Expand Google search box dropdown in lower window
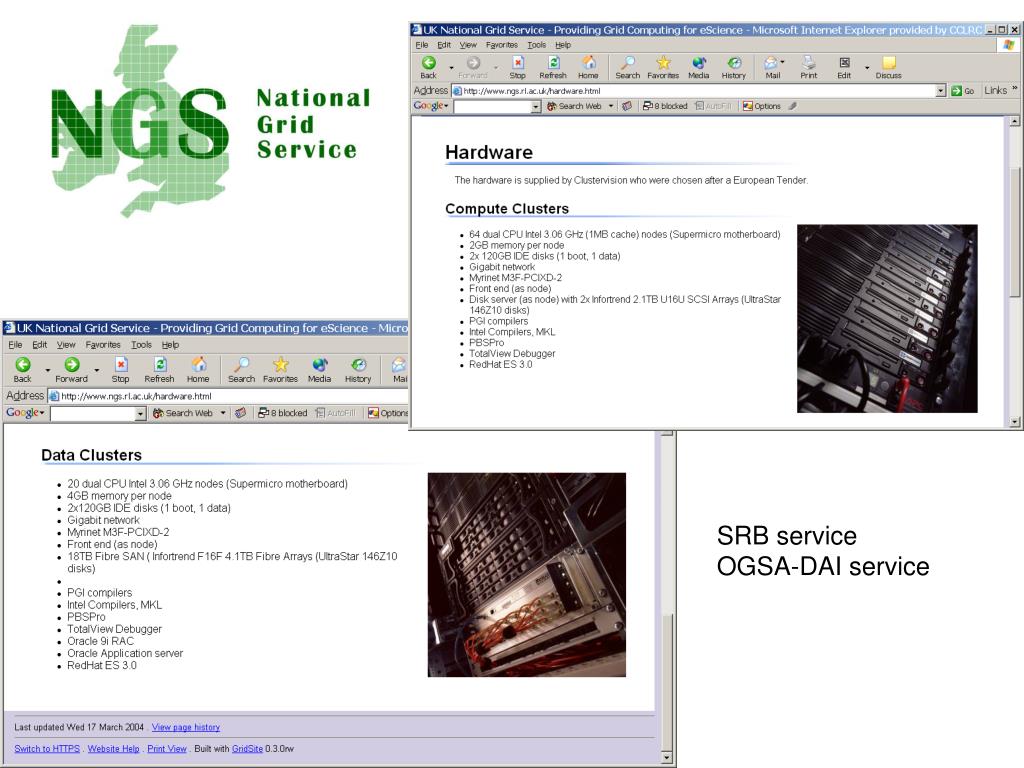The width and height of the screenshot is (1024, 768). click(140, 413)
